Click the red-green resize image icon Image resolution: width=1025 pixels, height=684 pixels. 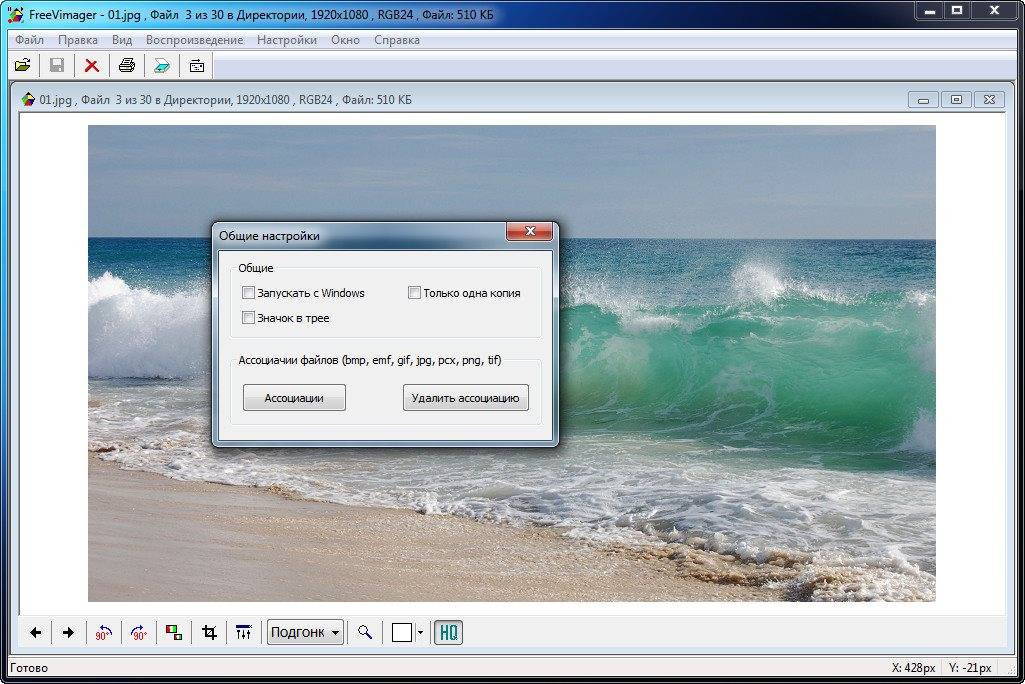coord(174,632)
